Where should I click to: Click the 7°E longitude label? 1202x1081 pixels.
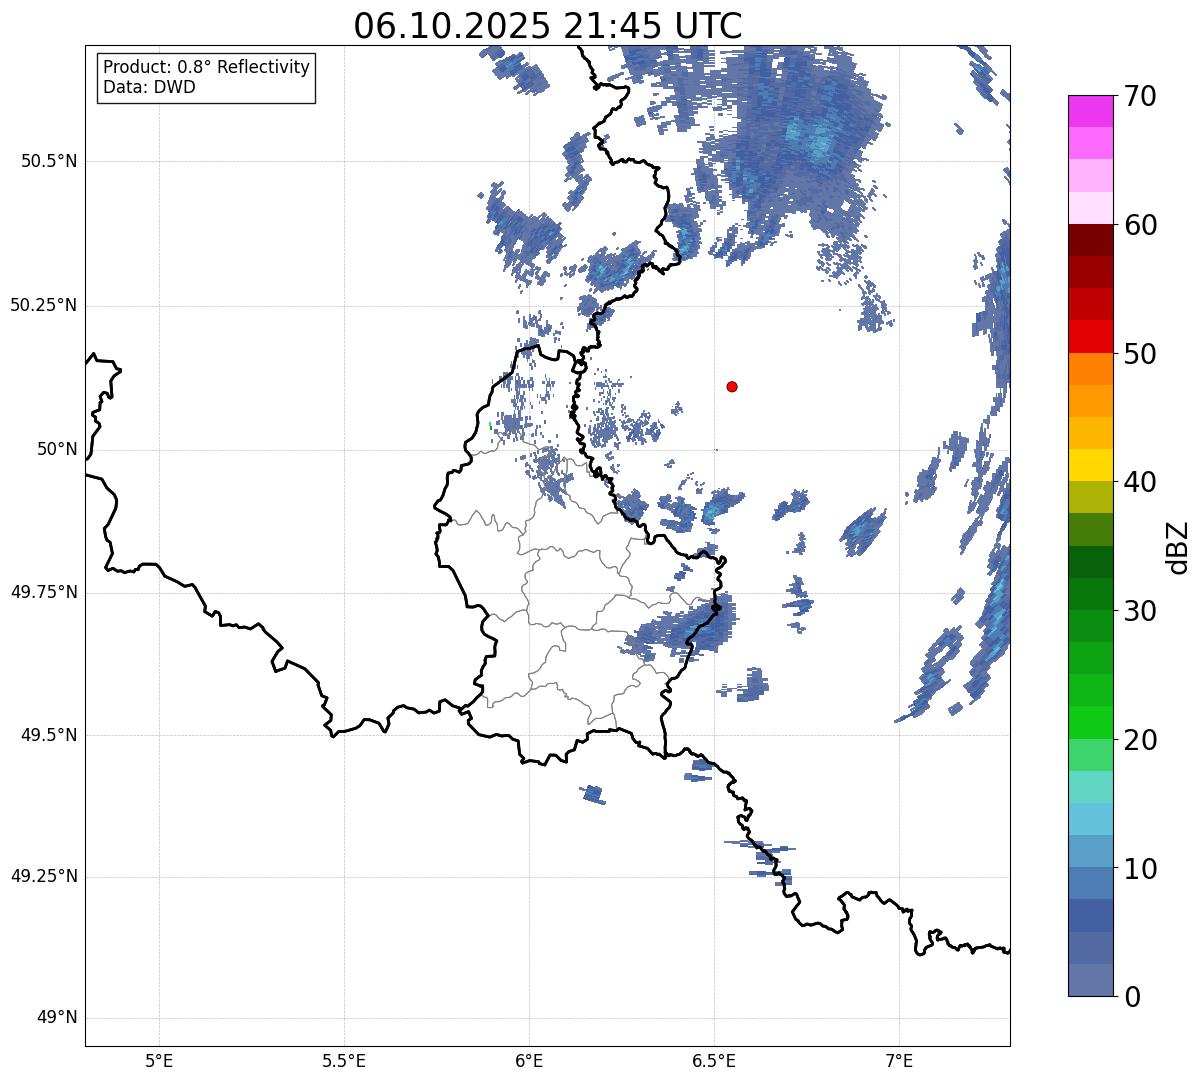(900, 1060)
